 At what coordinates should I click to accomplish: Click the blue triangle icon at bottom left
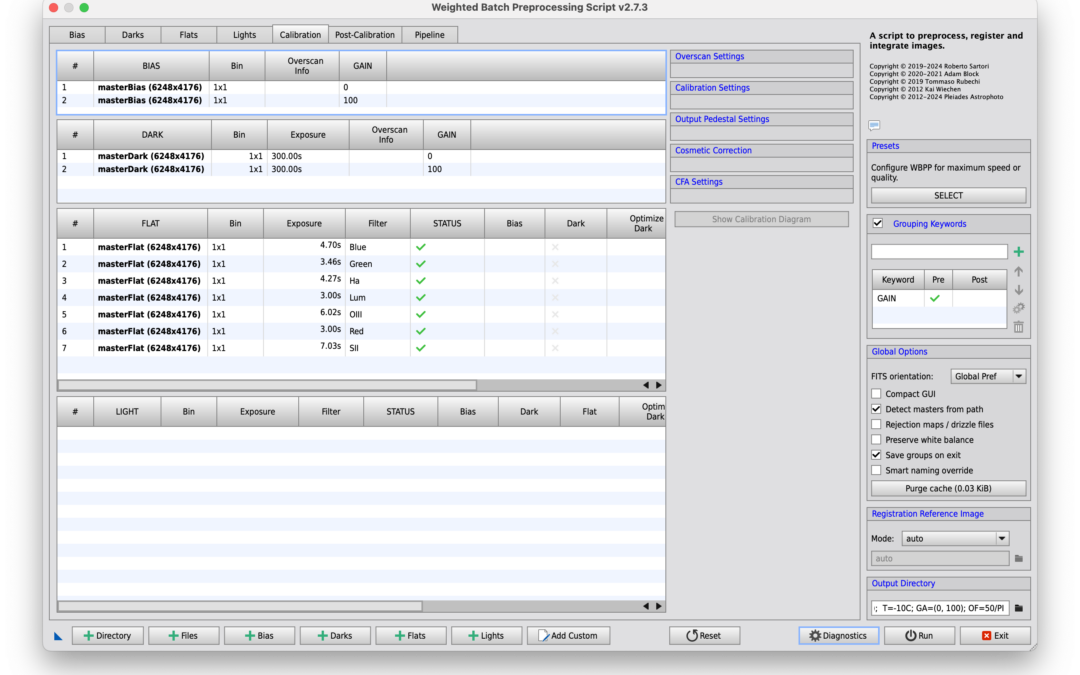pos(58,636)
